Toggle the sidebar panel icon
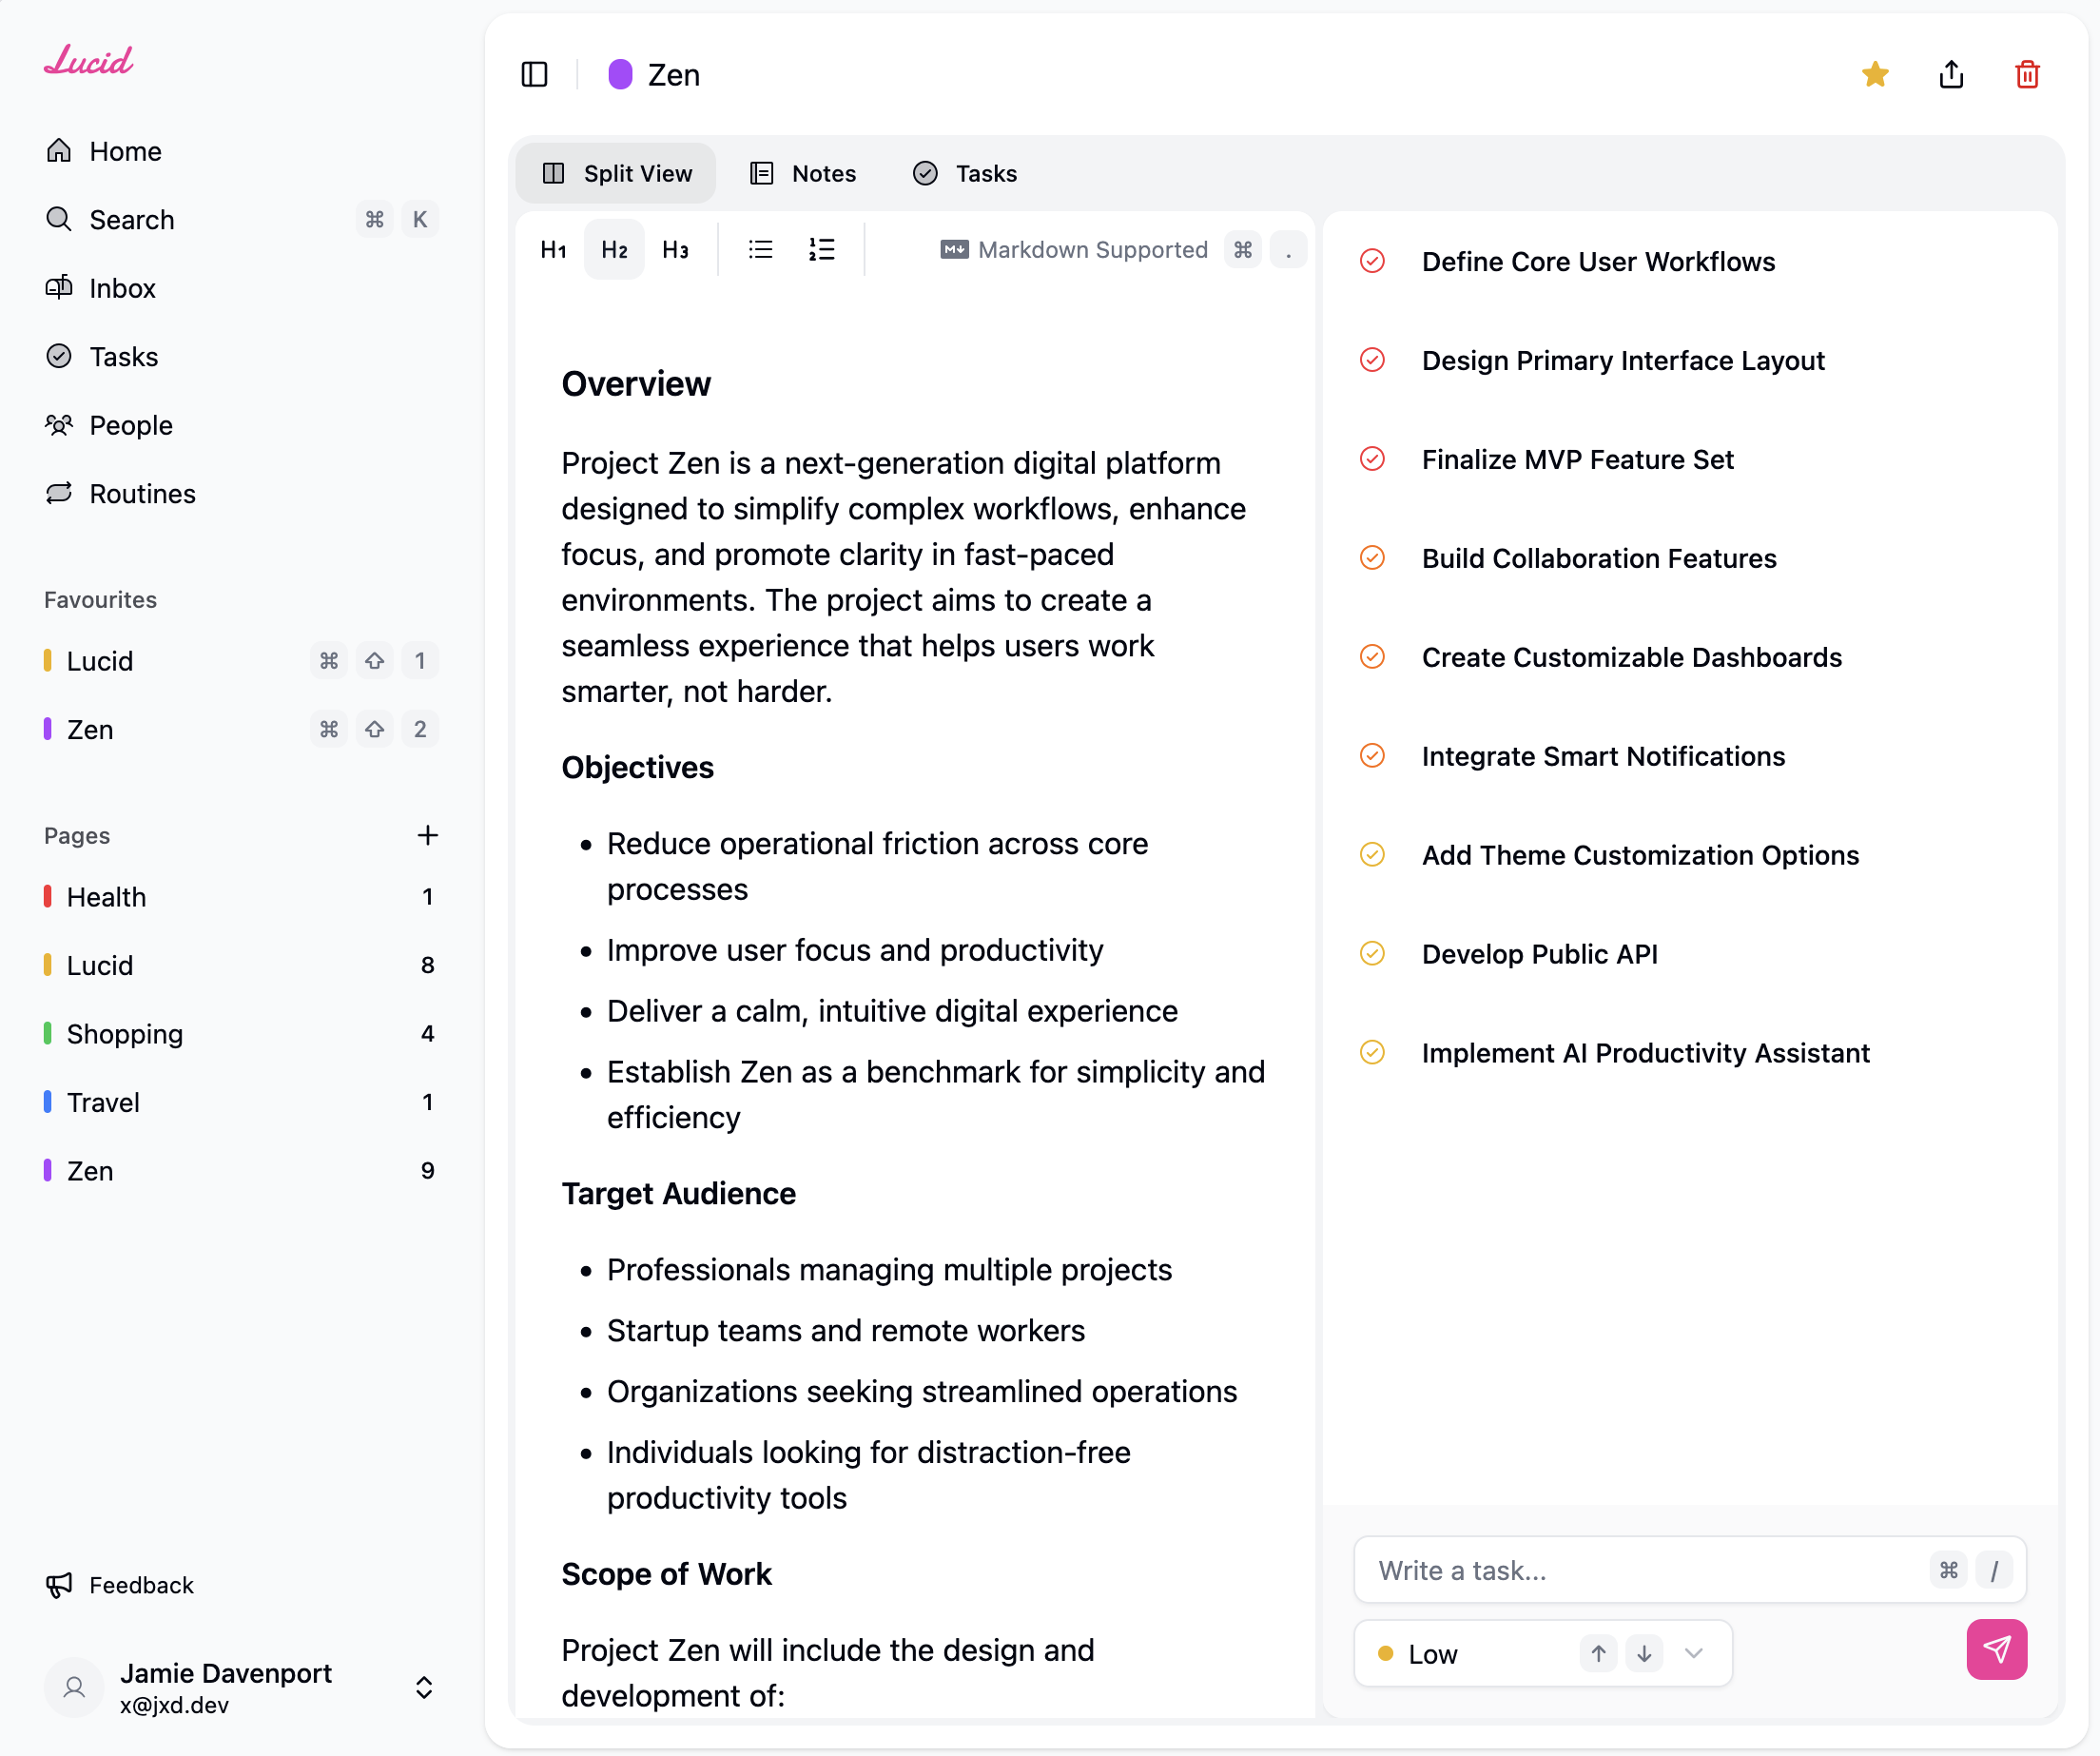The image size is (2100, 1756). 534,75
